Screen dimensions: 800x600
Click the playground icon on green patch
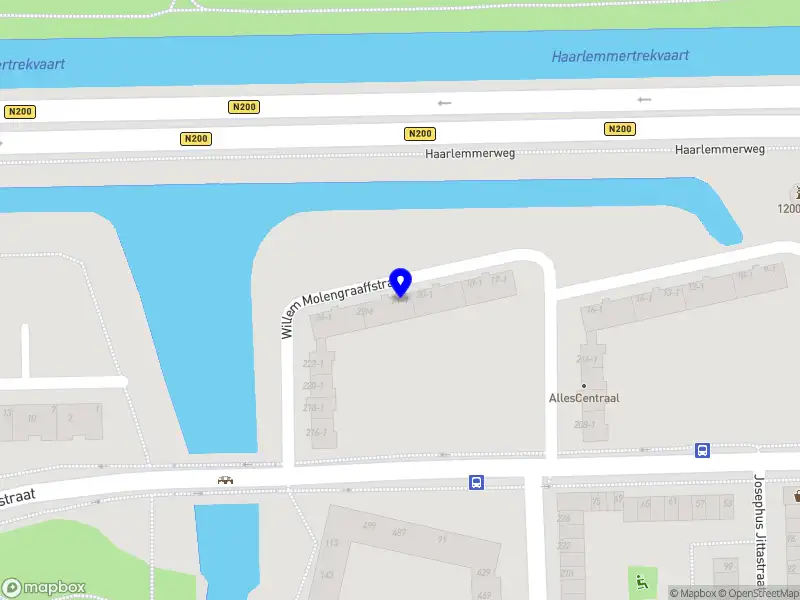coord(642,582)
